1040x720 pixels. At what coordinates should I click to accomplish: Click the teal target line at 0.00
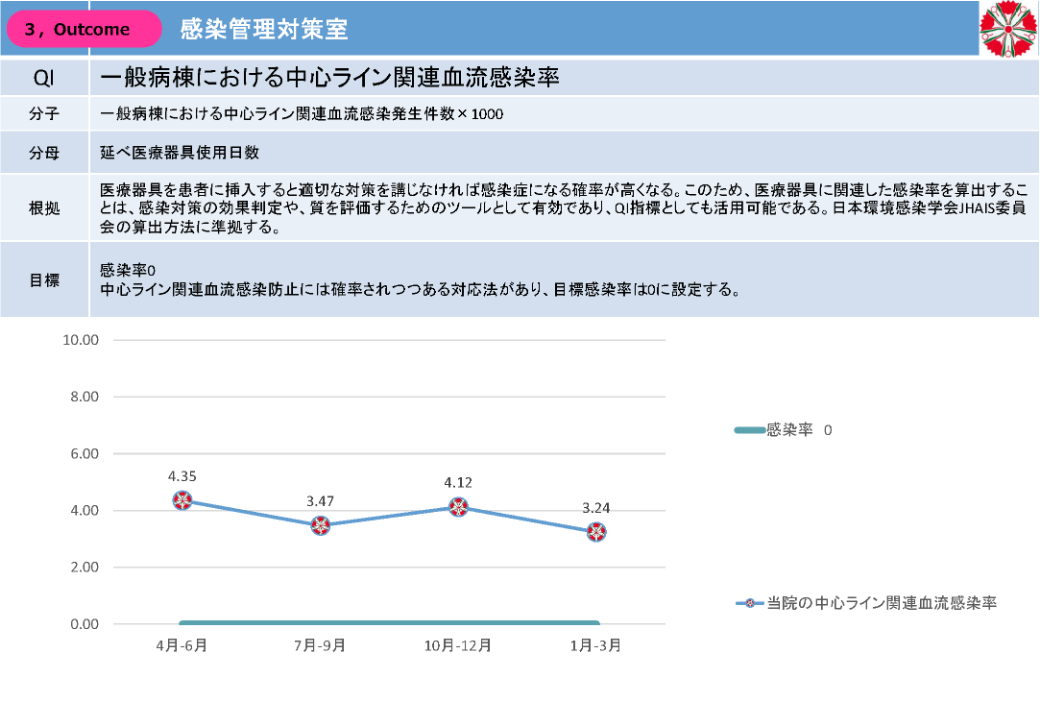[390, 623]
